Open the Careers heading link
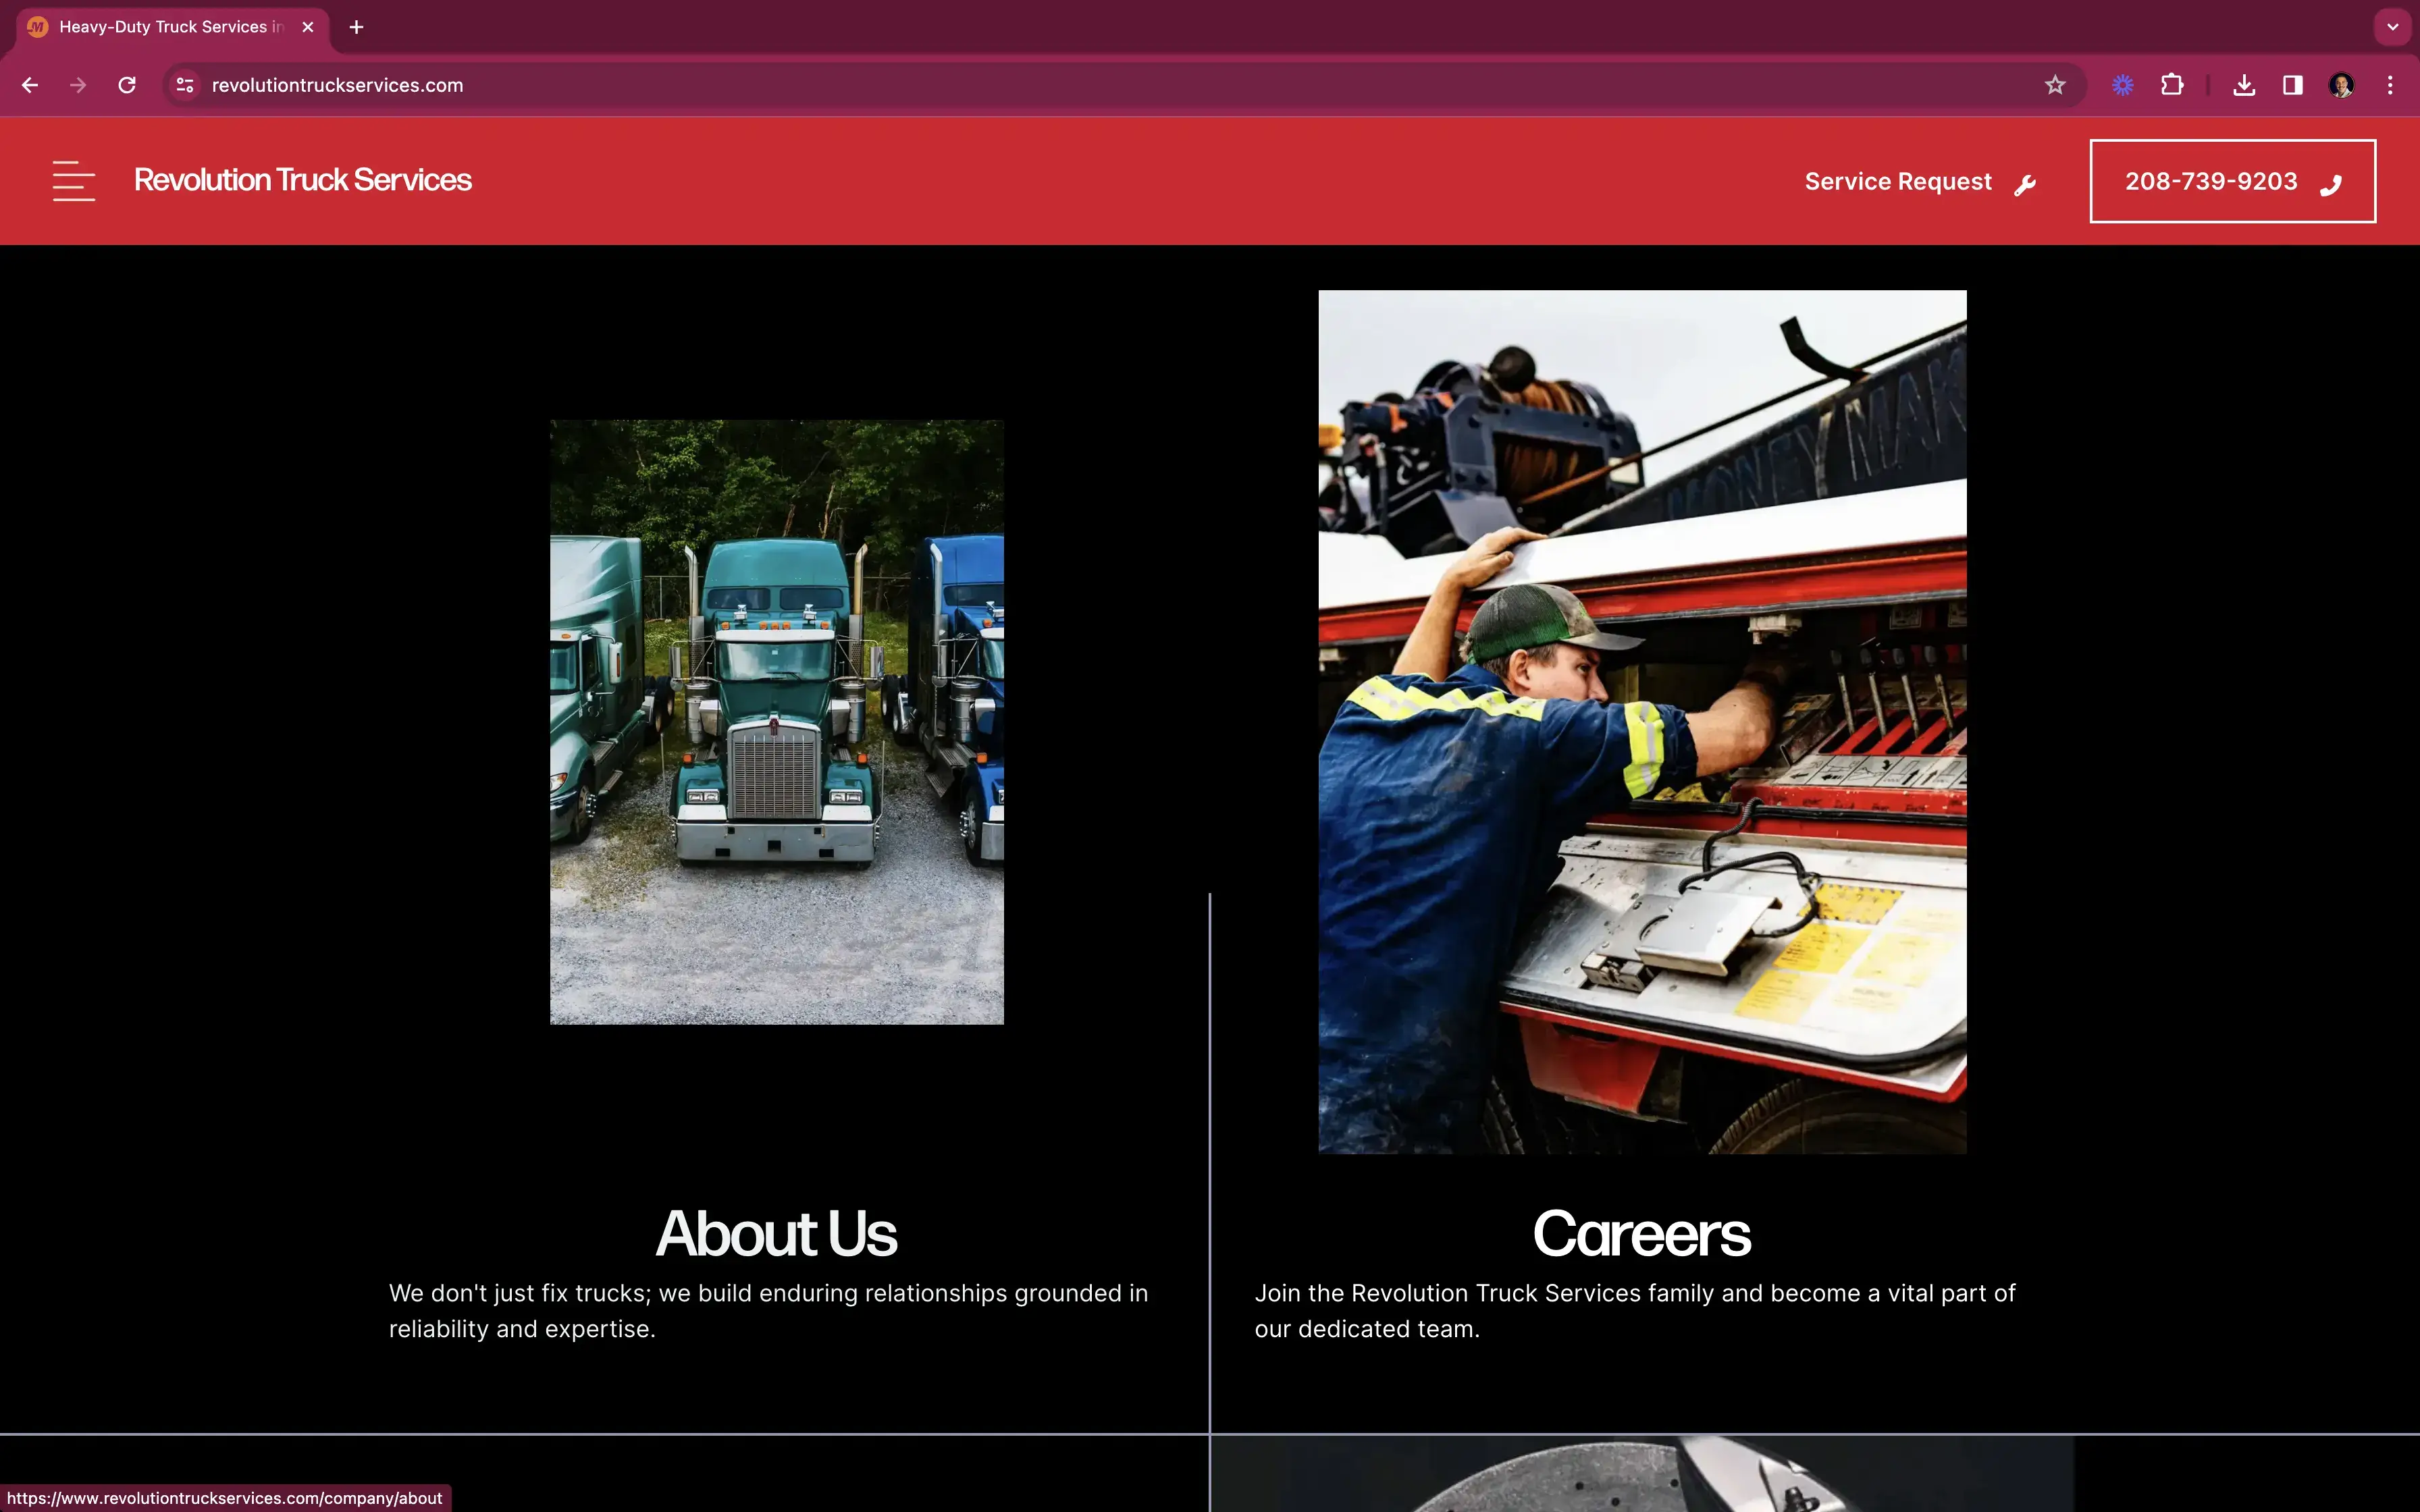The image size is (2420, 1512). click(x=1642, y=1233)
